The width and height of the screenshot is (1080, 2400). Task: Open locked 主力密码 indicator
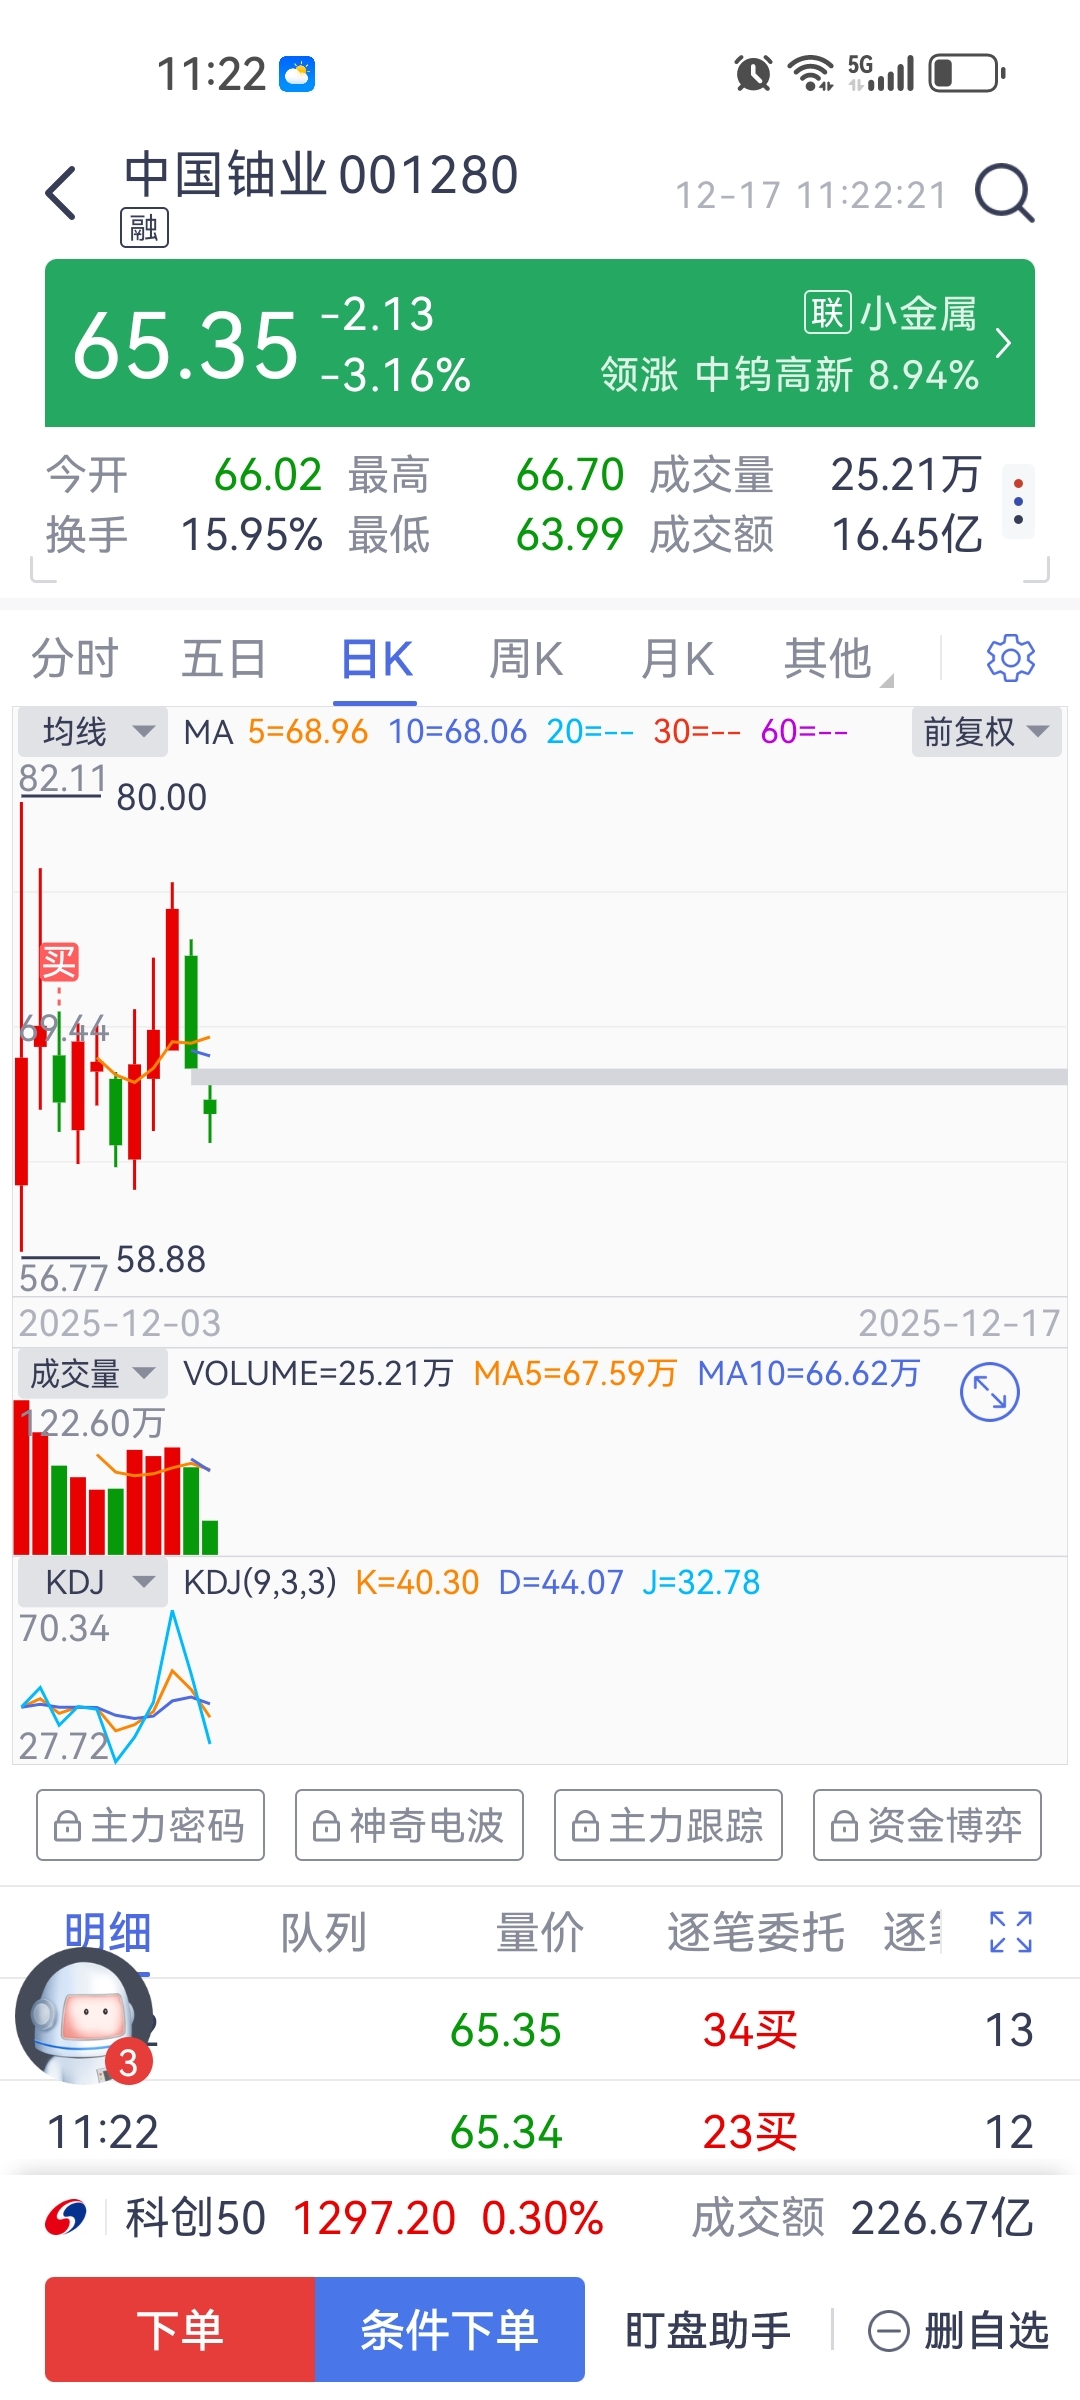click(x=150, y=1825)
